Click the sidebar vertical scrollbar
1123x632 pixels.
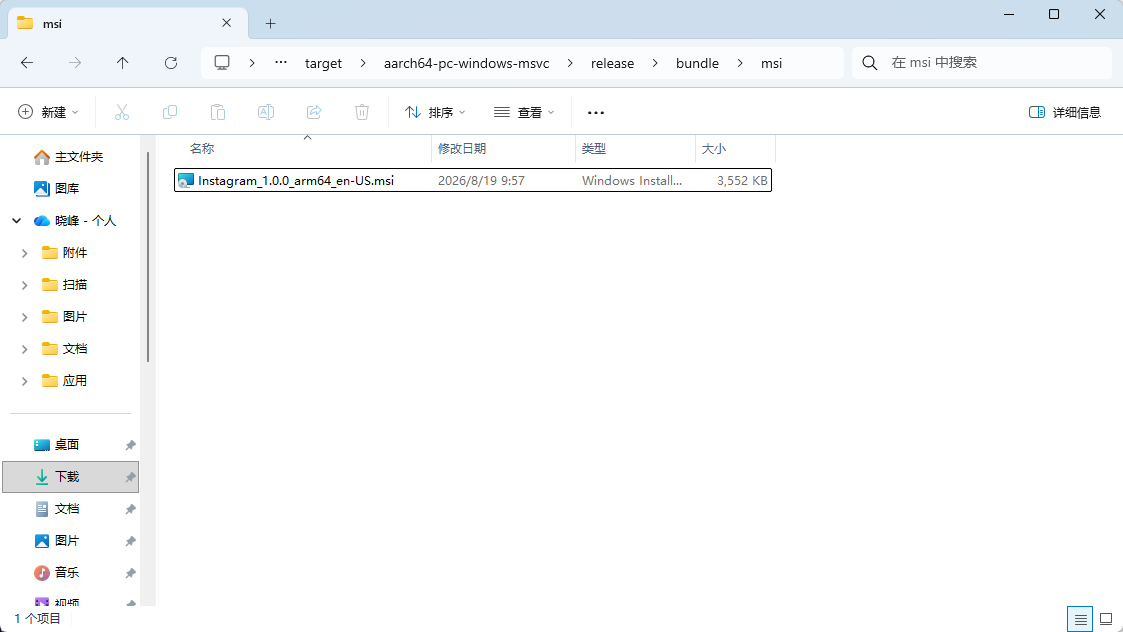(x=148, y=257)
